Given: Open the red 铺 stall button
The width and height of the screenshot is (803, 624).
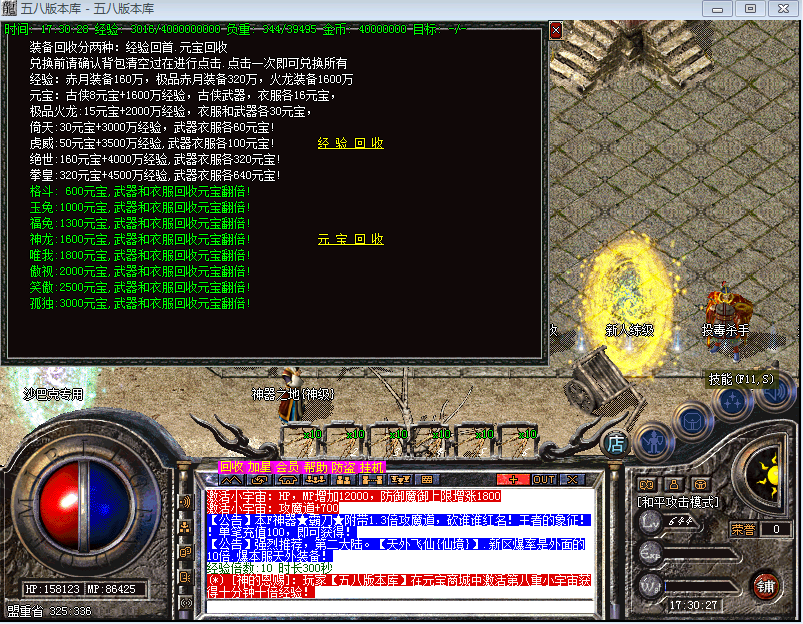Looking at the screenshot, I should [766, 587].
